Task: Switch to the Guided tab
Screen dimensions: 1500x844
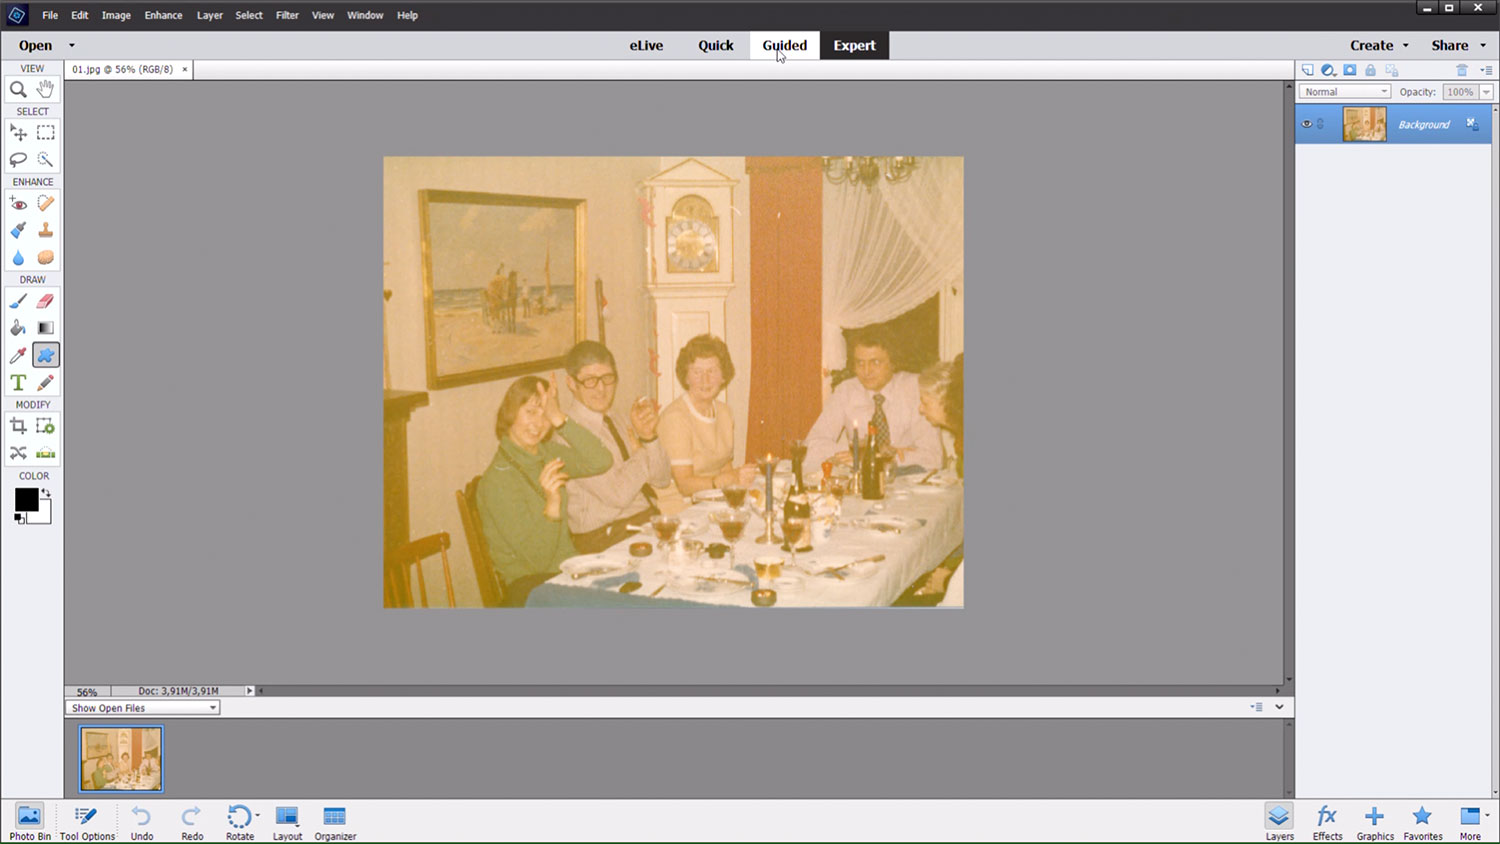Action: click(x=784, y=45)
